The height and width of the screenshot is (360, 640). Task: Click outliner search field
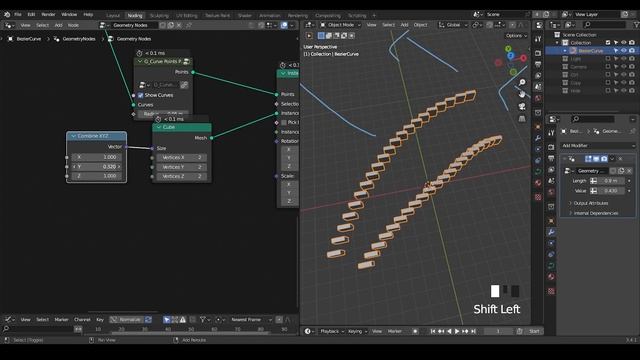point(604,25)
